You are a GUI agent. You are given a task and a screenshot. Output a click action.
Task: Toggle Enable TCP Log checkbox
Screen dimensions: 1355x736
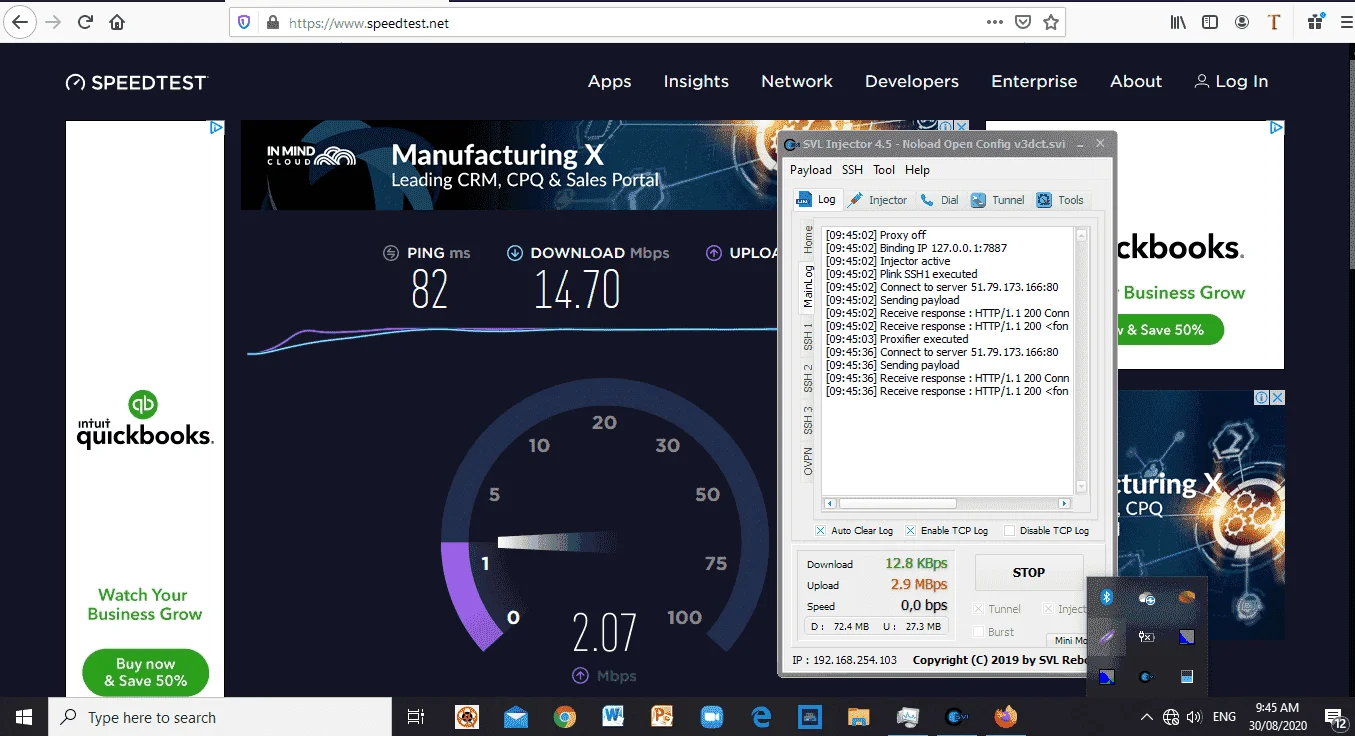pyautogui.click(x=911, y=531)
